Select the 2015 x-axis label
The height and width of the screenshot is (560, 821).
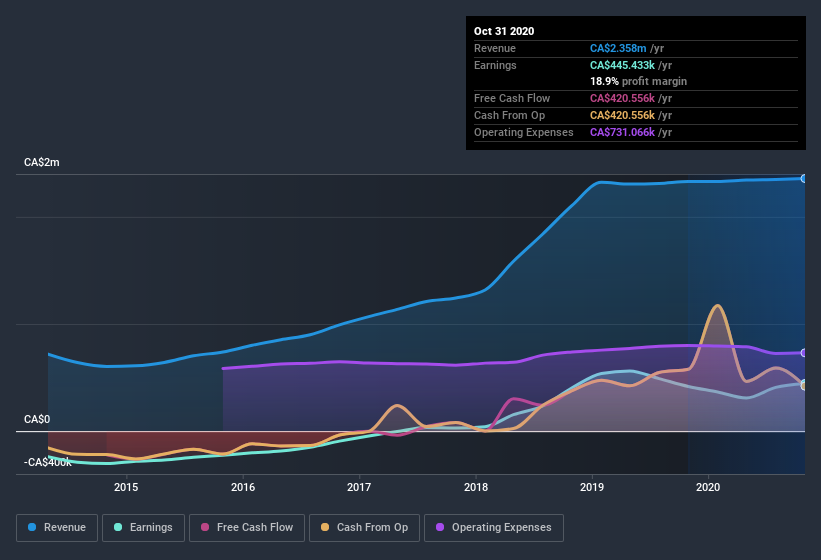pos(126,487)
